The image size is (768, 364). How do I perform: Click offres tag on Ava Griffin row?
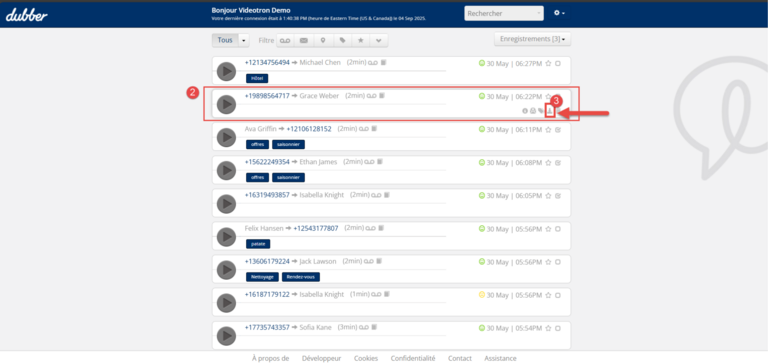coord(257,145)
